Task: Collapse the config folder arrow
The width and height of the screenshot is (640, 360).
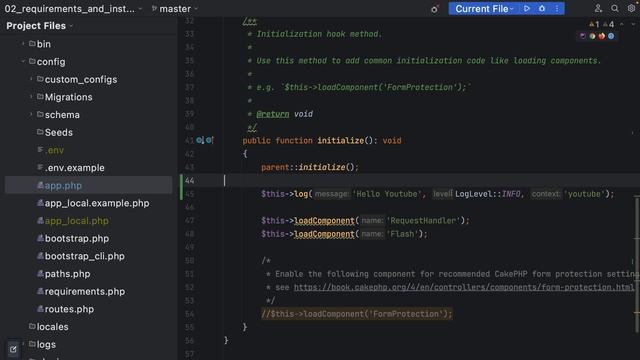Action: tap(23, 62)
